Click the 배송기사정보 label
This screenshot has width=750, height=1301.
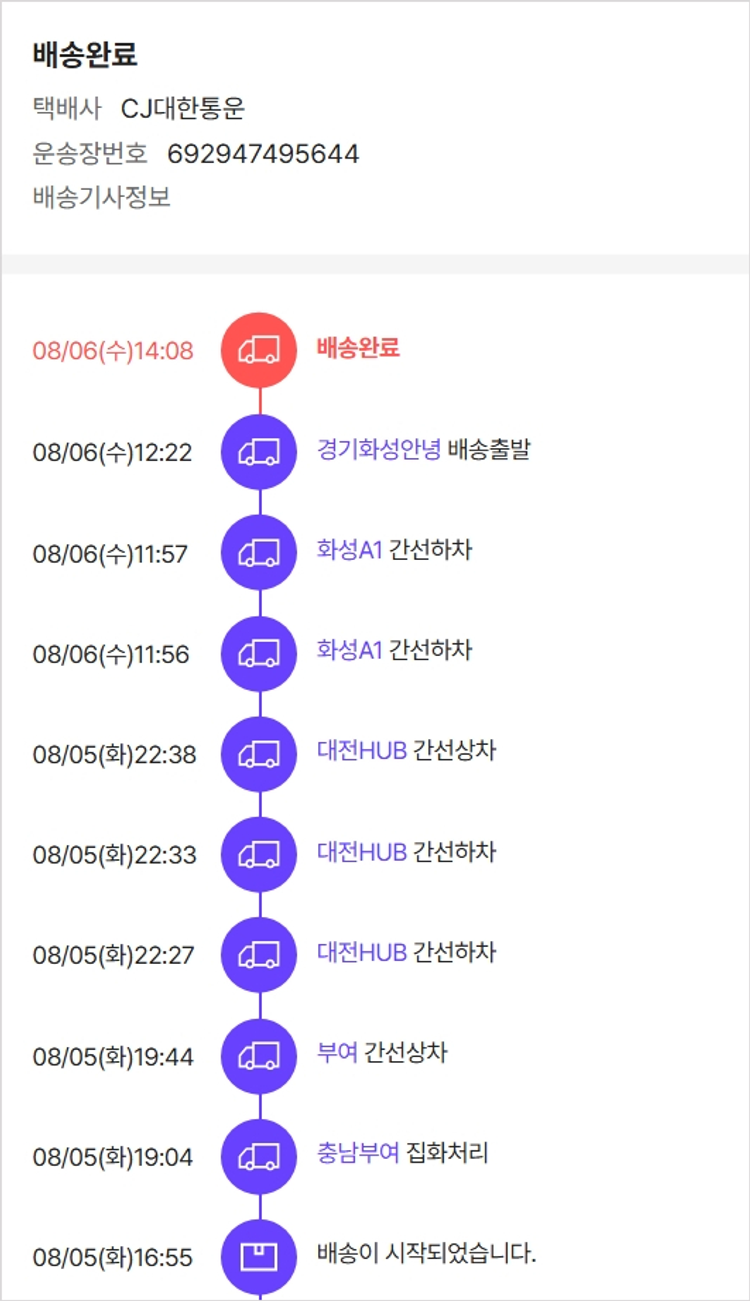(x=102, y=198)
